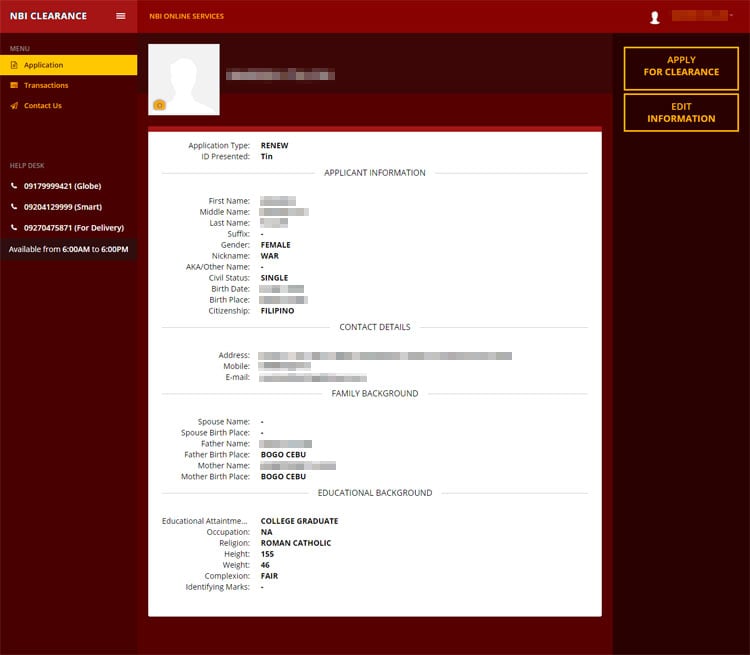
Task: Click the blurred applicant name beside photo
Action: tap(280, 75)
